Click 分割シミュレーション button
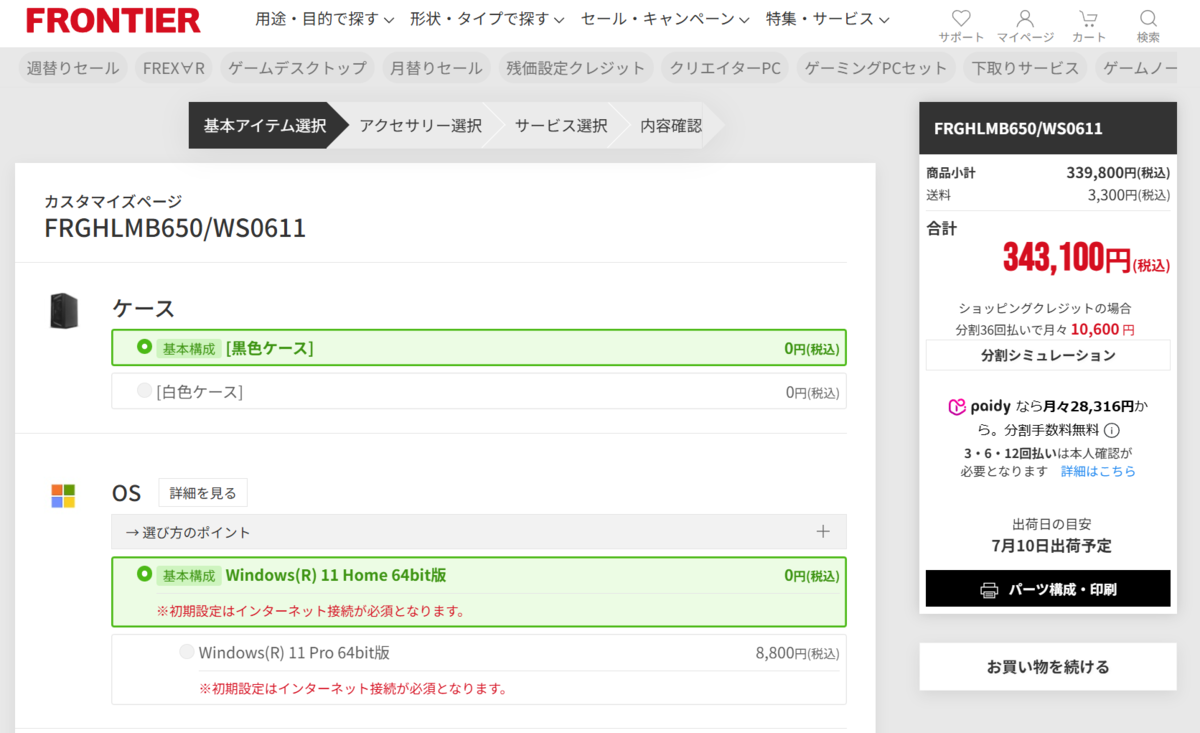 [1048, 355]
